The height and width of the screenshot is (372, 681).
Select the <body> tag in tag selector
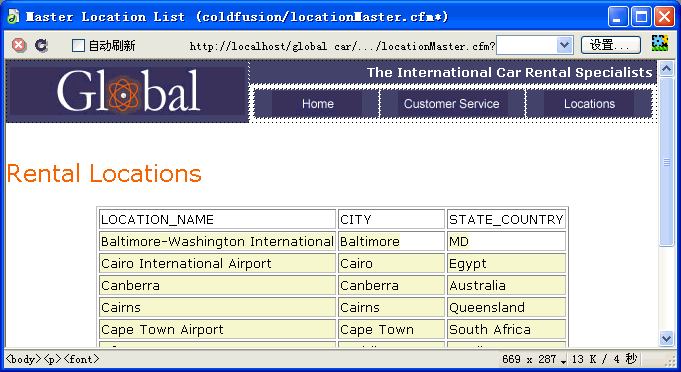tap(23, 359)
